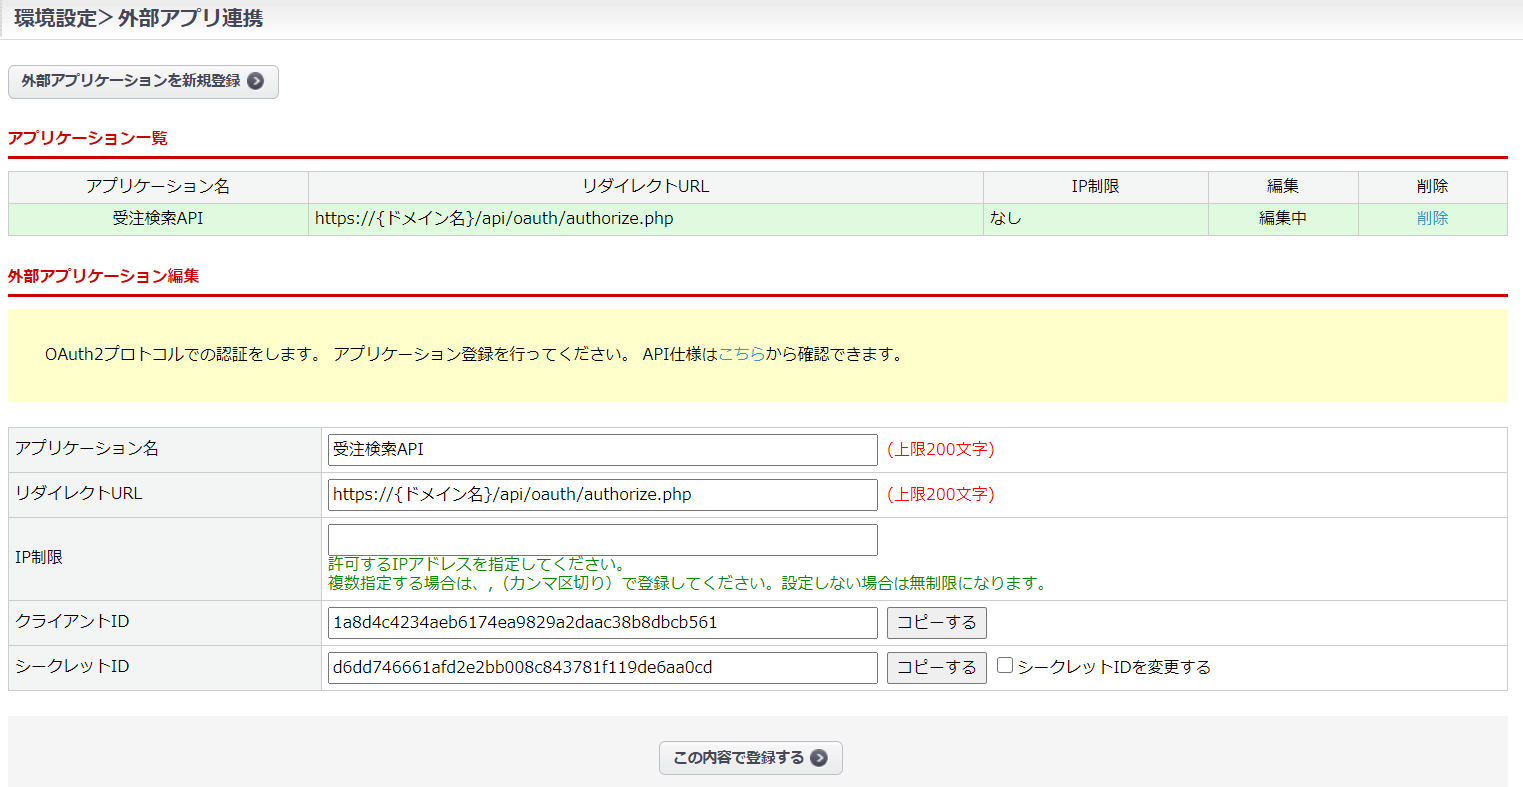
Task: Click the 環境設定>外部アプリ連携 page heading
Action: (139, 18)
